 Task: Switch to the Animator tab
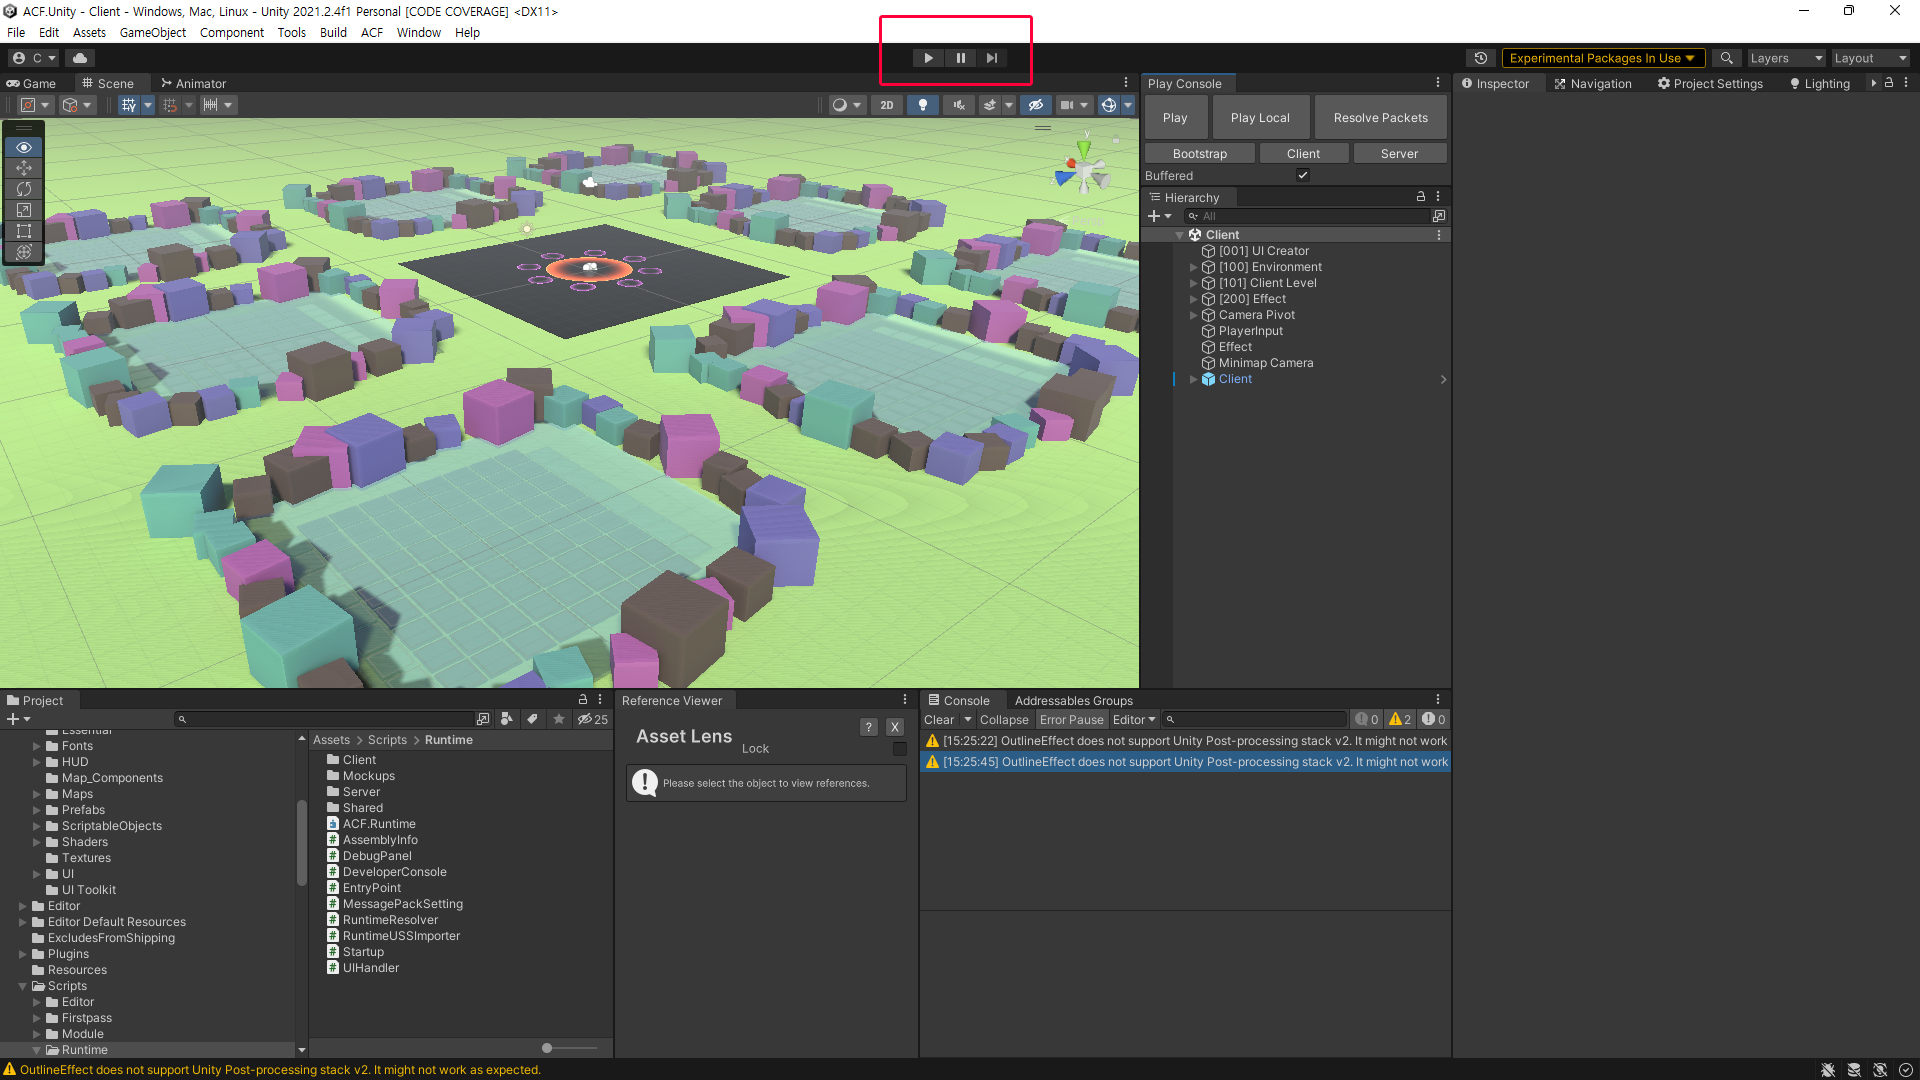(193, 83)
